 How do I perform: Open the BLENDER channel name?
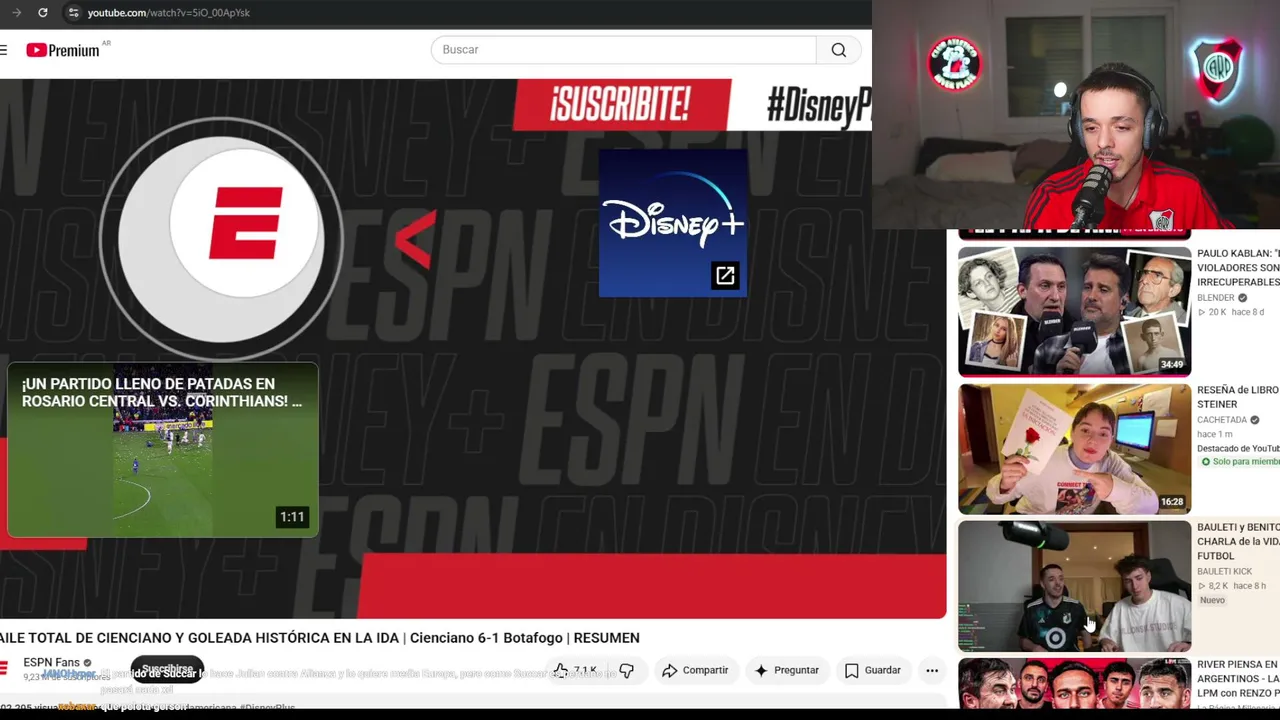coord(1216,298)
